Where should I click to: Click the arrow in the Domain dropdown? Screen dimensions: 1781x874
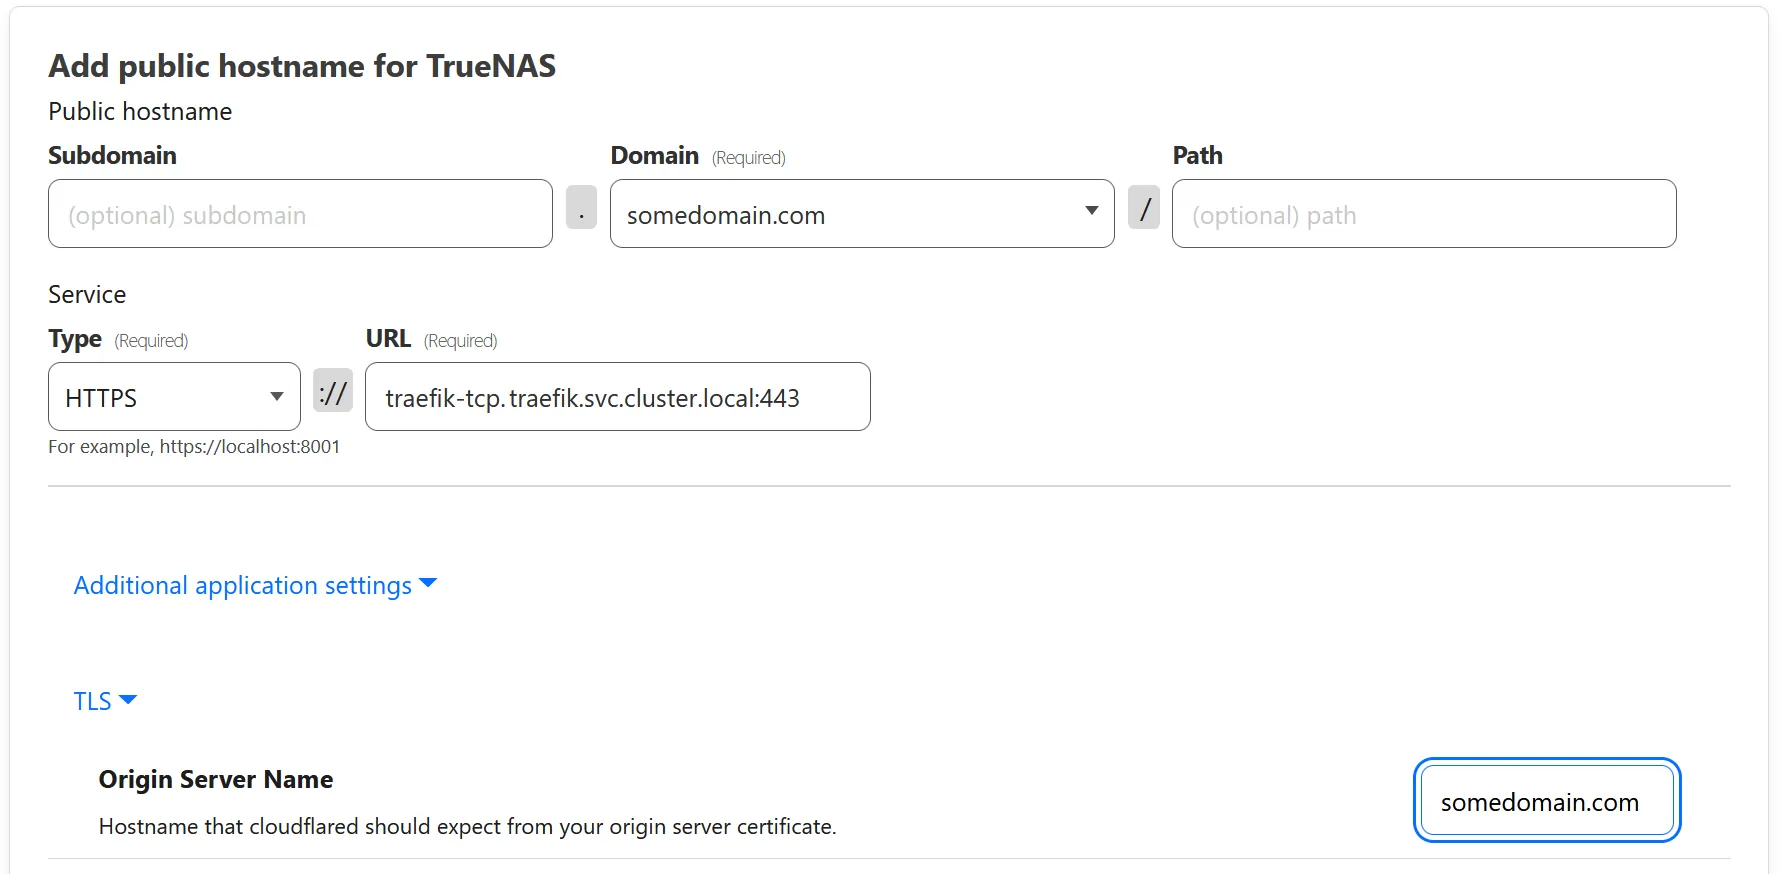point(1091,211)
